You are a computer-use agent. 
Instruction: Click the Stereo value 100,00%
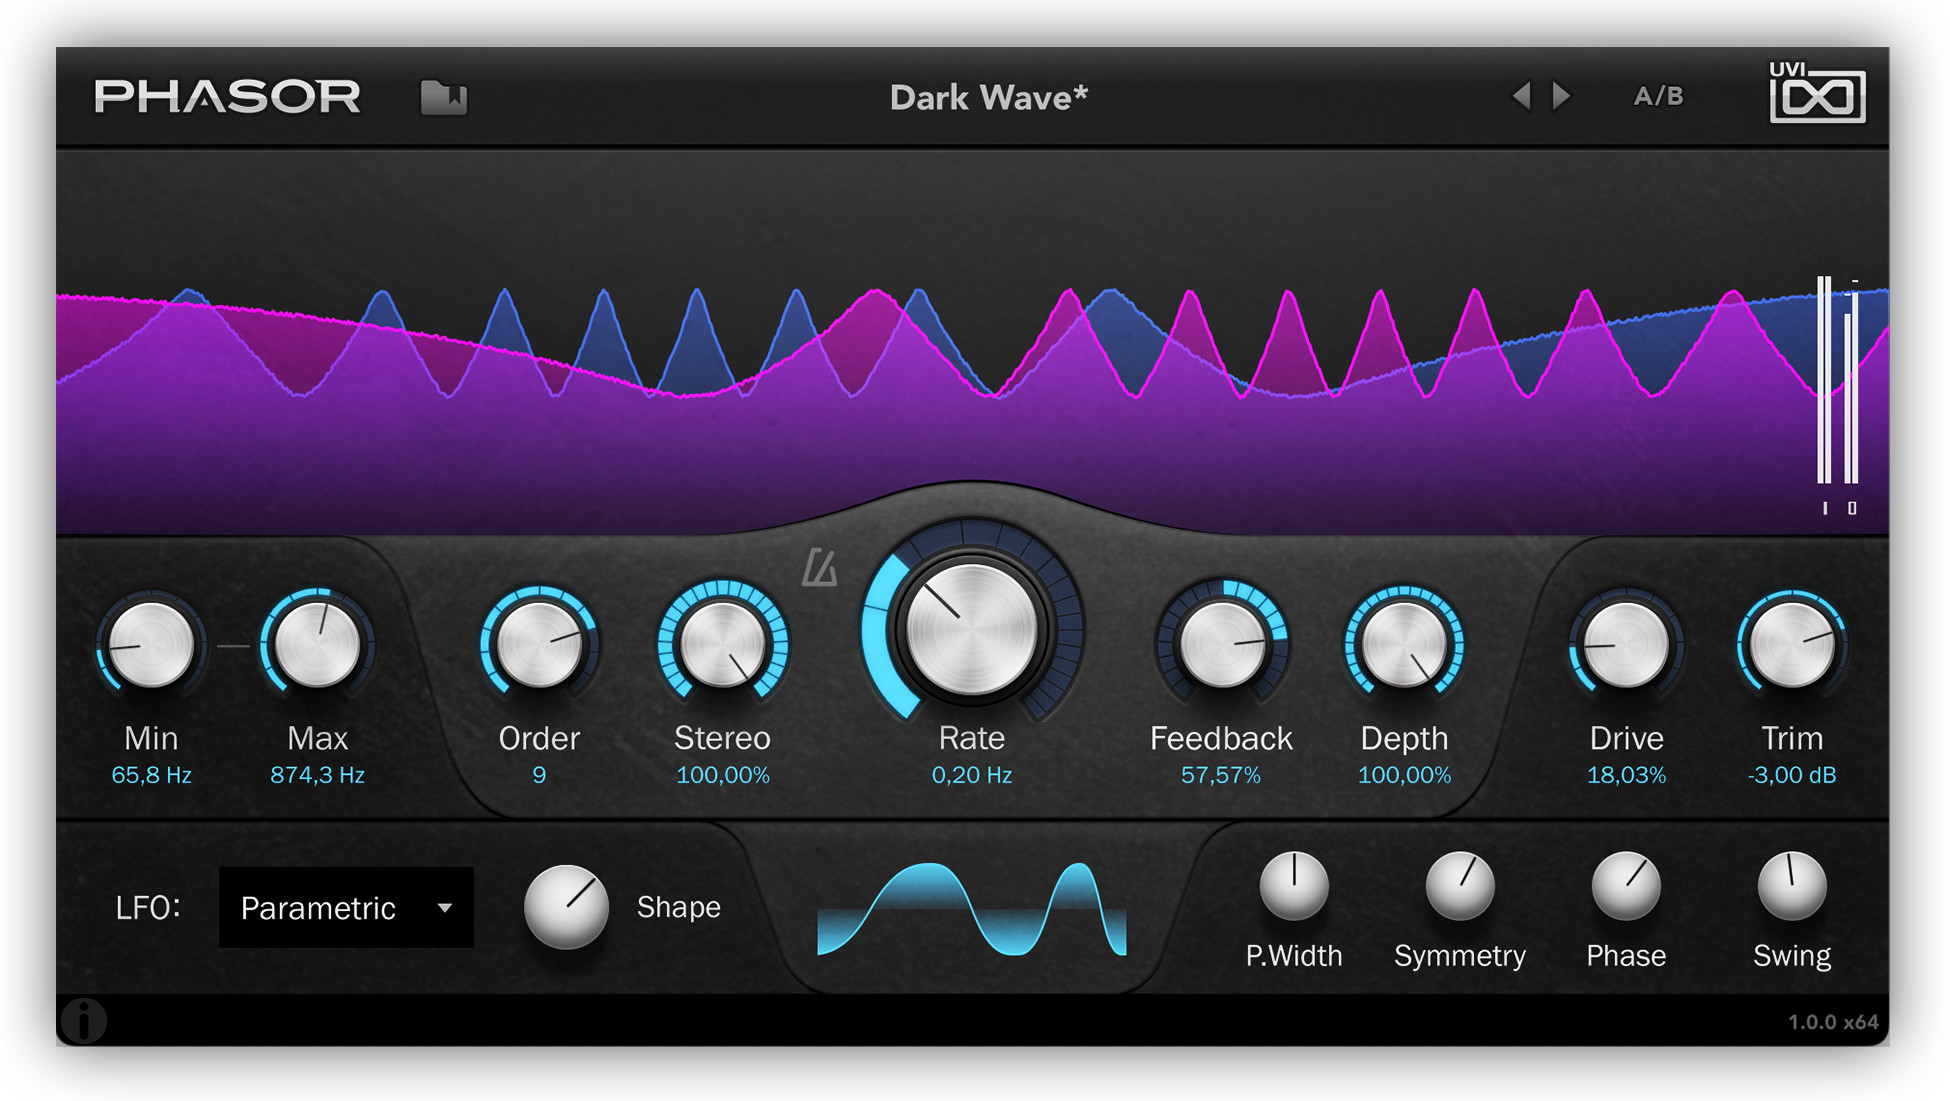tap(722, 775)
